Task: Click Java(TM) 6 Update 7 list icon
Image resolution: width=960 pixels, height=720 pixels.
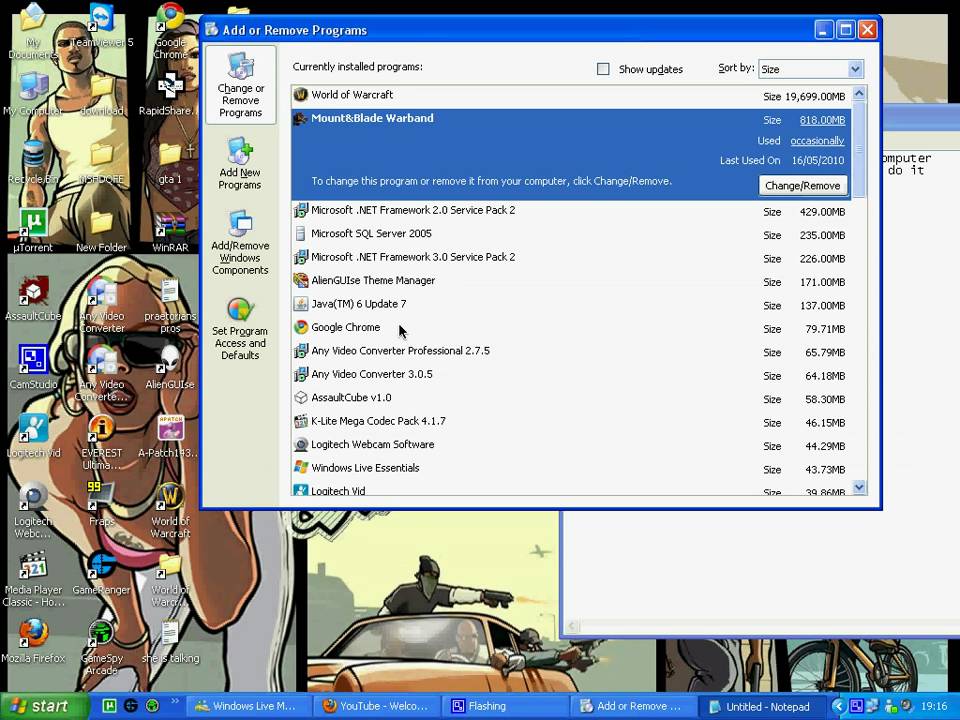Action: pos(301,304)
